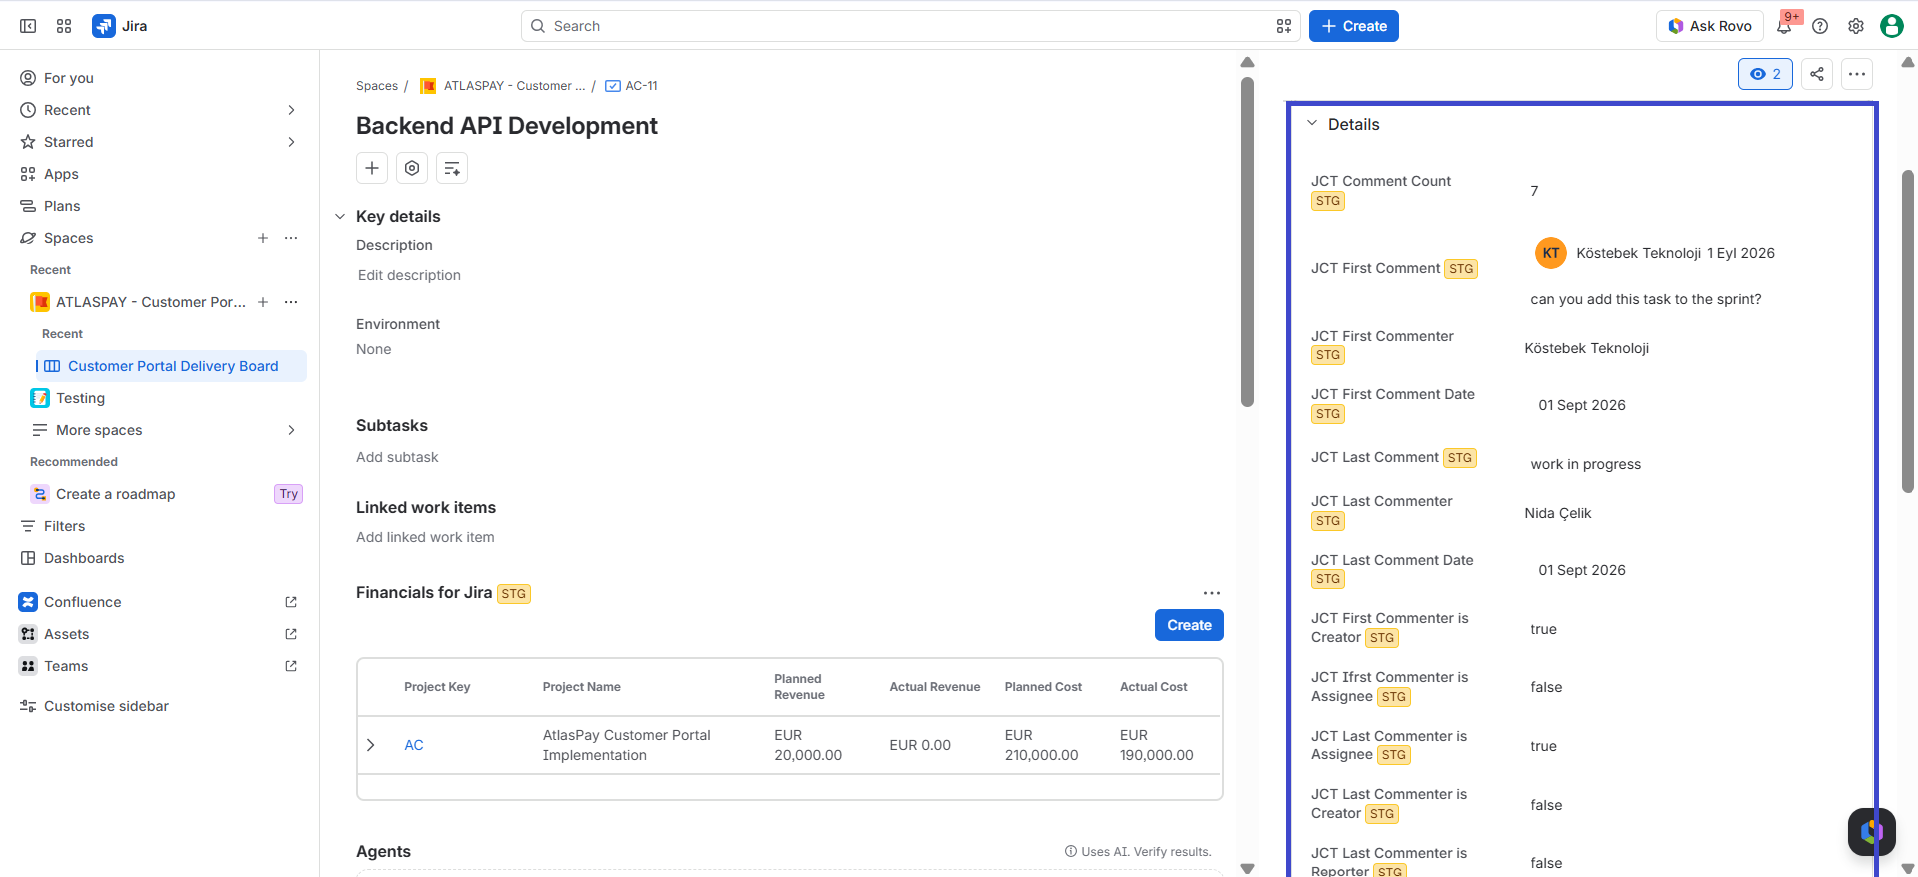This screenshot has height=877, width=1918.
Task: Click the plus icon below the title
Action: coord(372,168)
